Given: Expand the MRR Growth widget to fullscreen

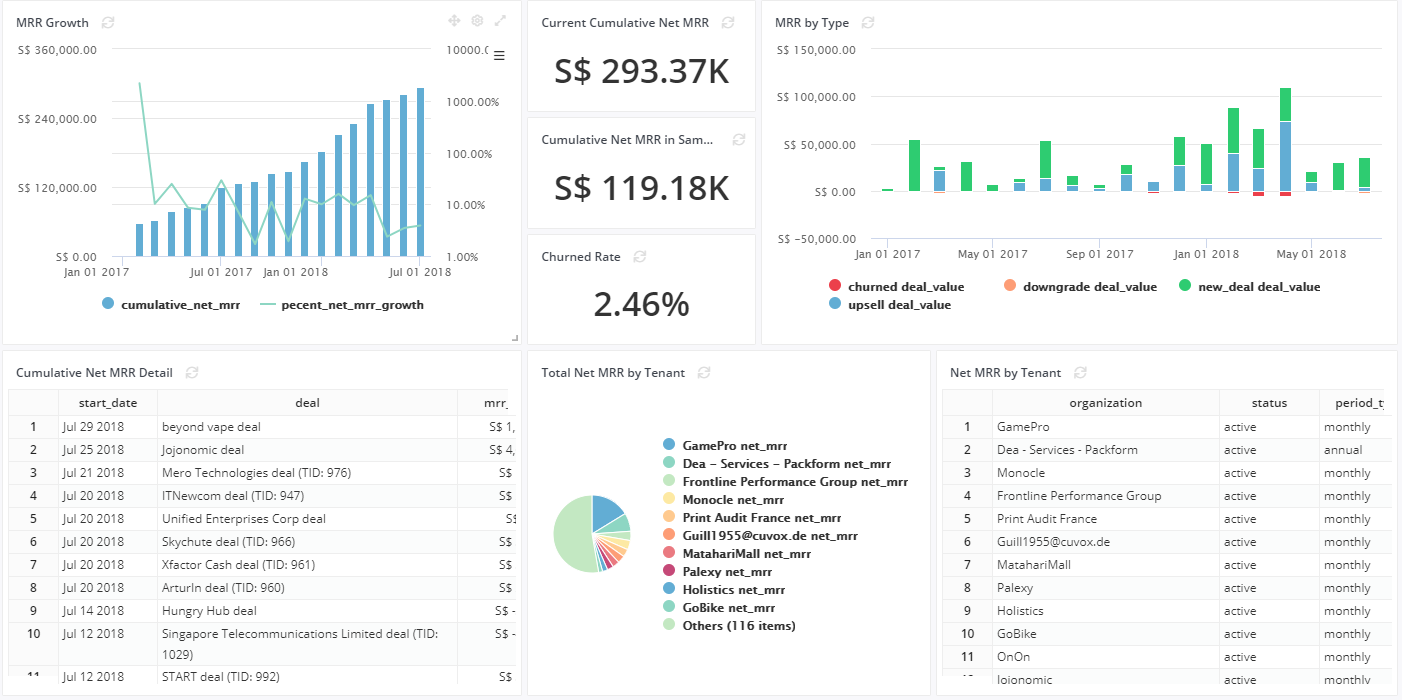Looking at the screenshot, I should tap(502, 20).
